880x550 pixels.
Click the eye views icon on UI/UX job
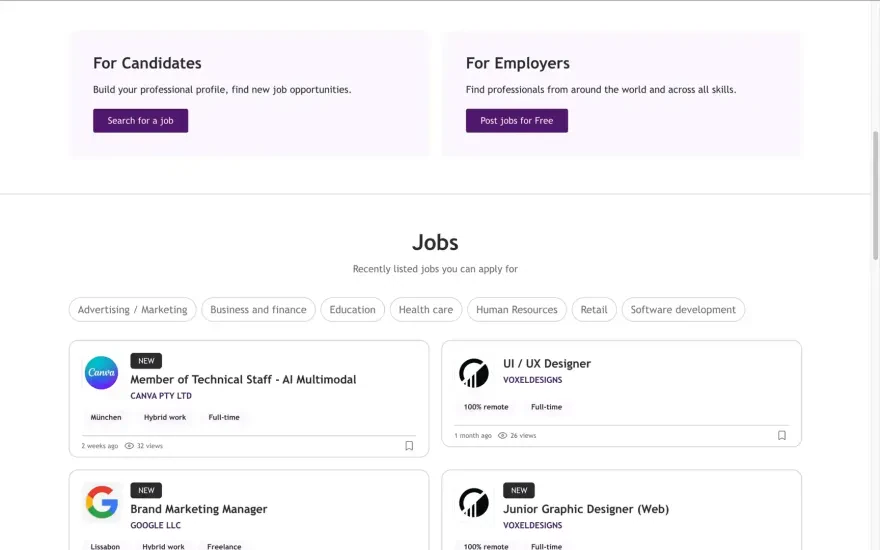(502, 436)
